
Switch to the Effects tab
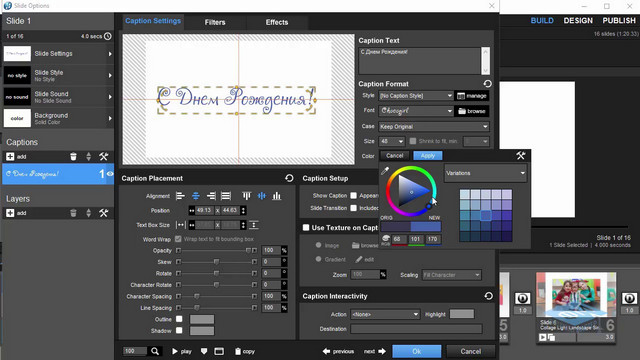[277, 22]
